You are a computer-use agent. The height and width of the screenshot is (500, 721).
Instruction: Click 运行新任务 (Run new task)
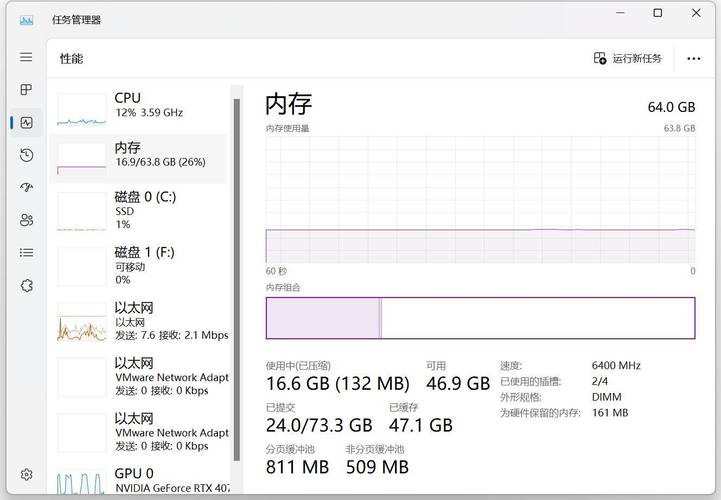click(x=628, y=59)
